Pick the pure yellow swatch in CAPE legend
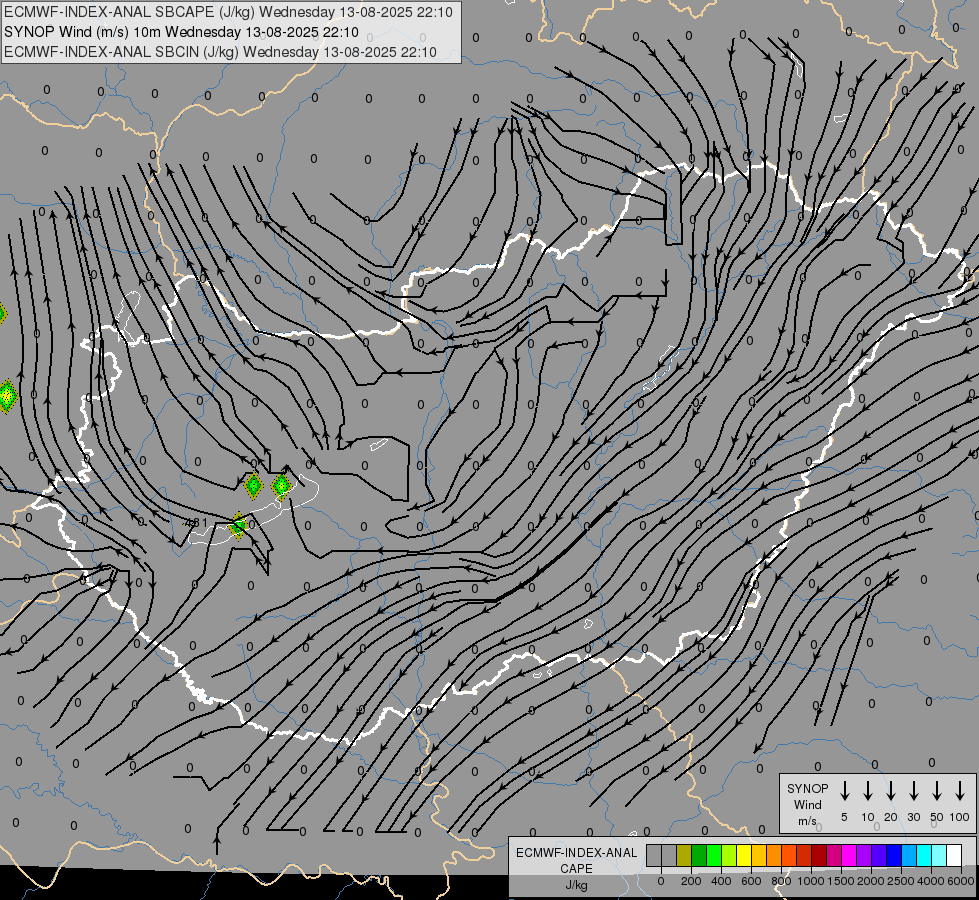Viewport: 979px width, 900px height. tap(744, 855)
